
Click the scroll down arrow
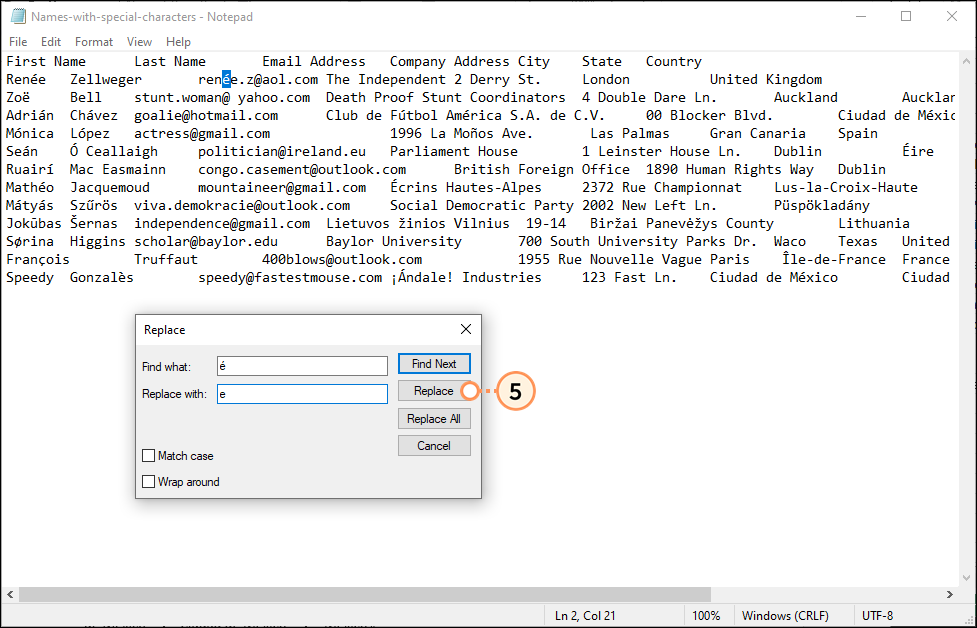pos(966,579)
